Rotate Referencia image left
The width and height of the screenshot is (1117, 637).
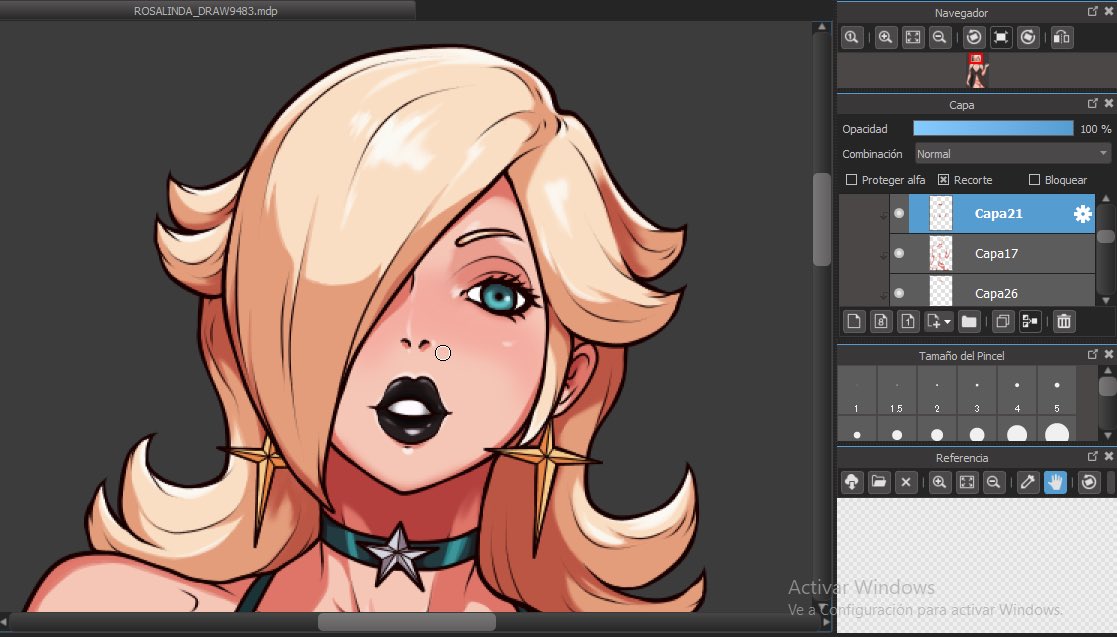1089,482
